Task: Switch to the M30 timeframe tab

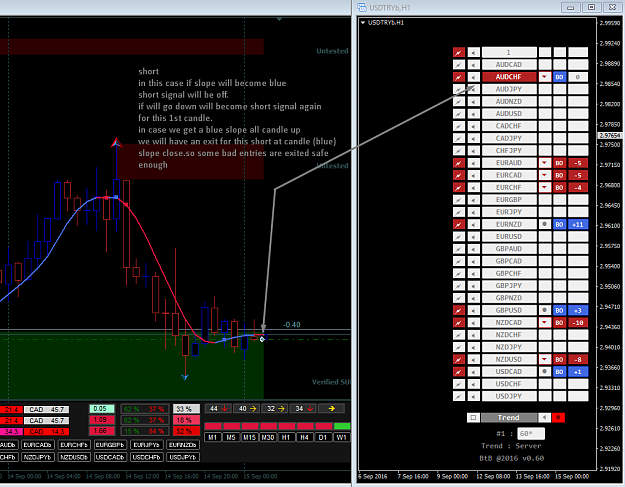Action: tap(268, 437)
